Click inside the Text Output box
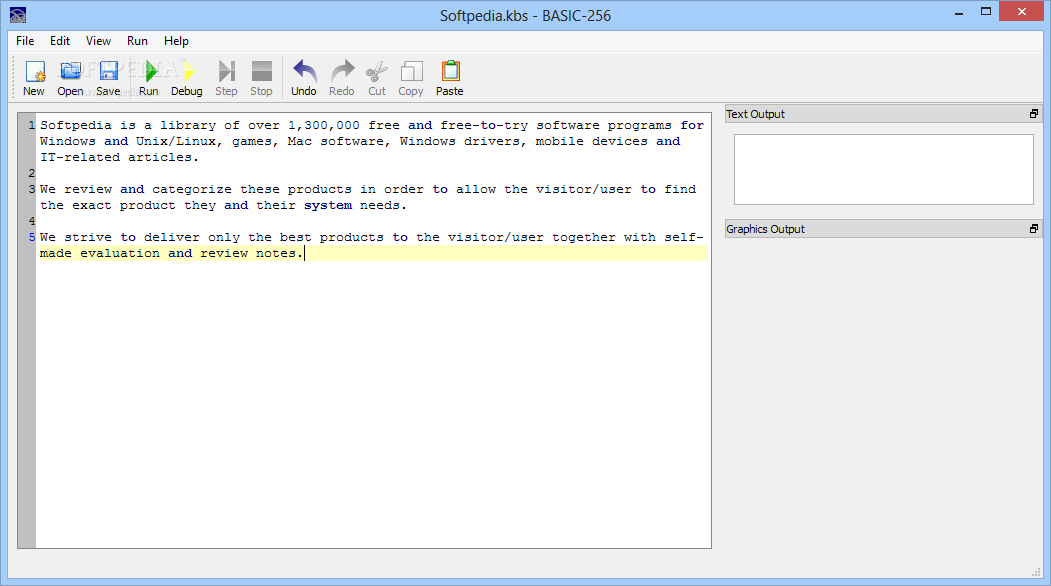1051x586 pixels. 883,169
